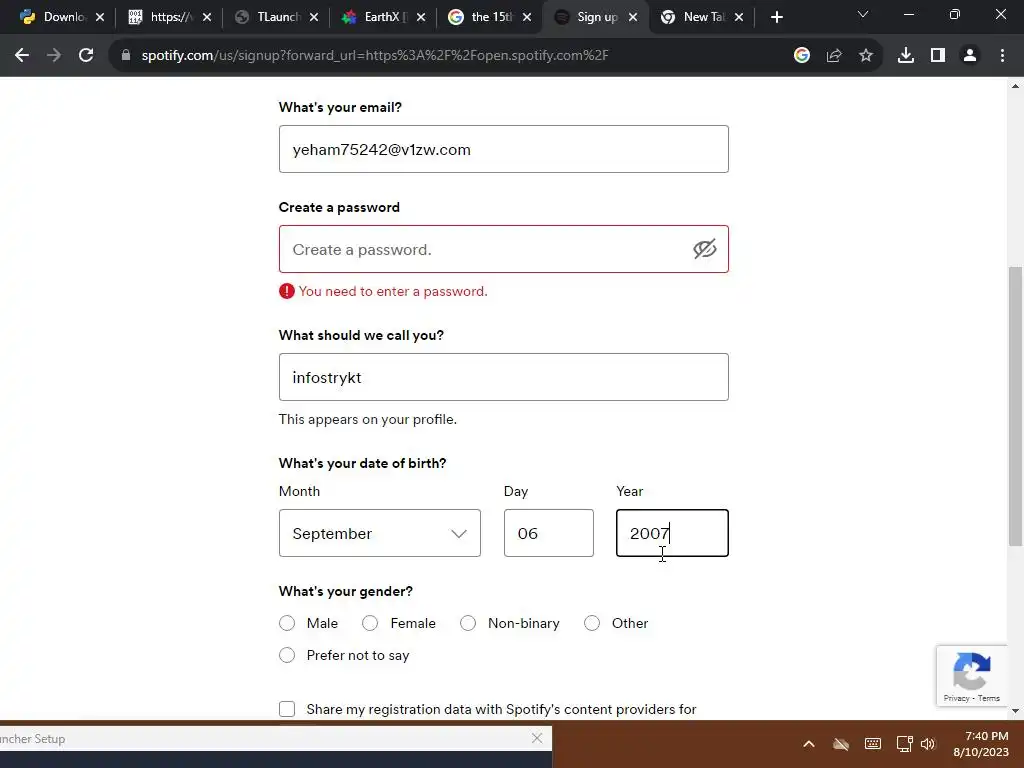The image size is (1024, 768).
Task: Click the email input field
Action: pyautogui.click(x=504, y=149)
